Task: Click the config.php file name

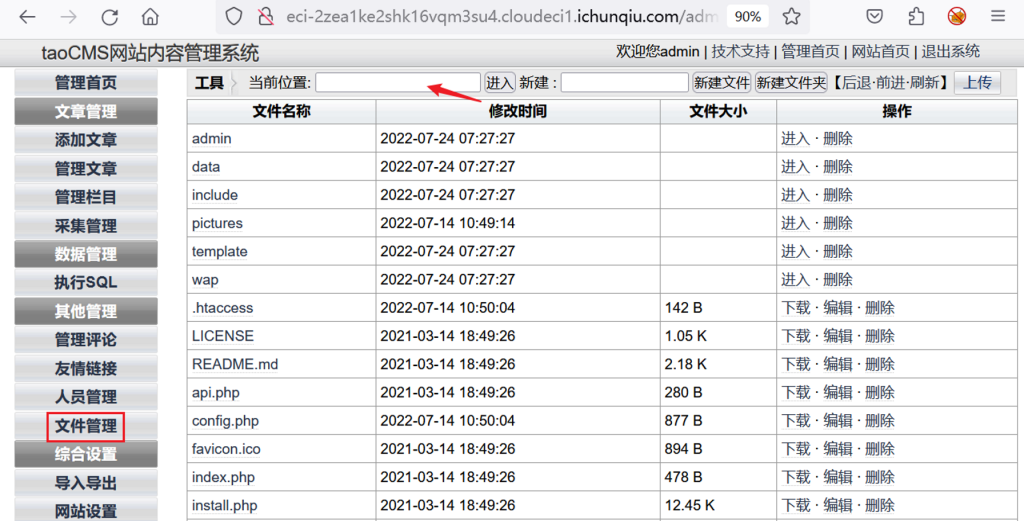Action: click(225, 420)
